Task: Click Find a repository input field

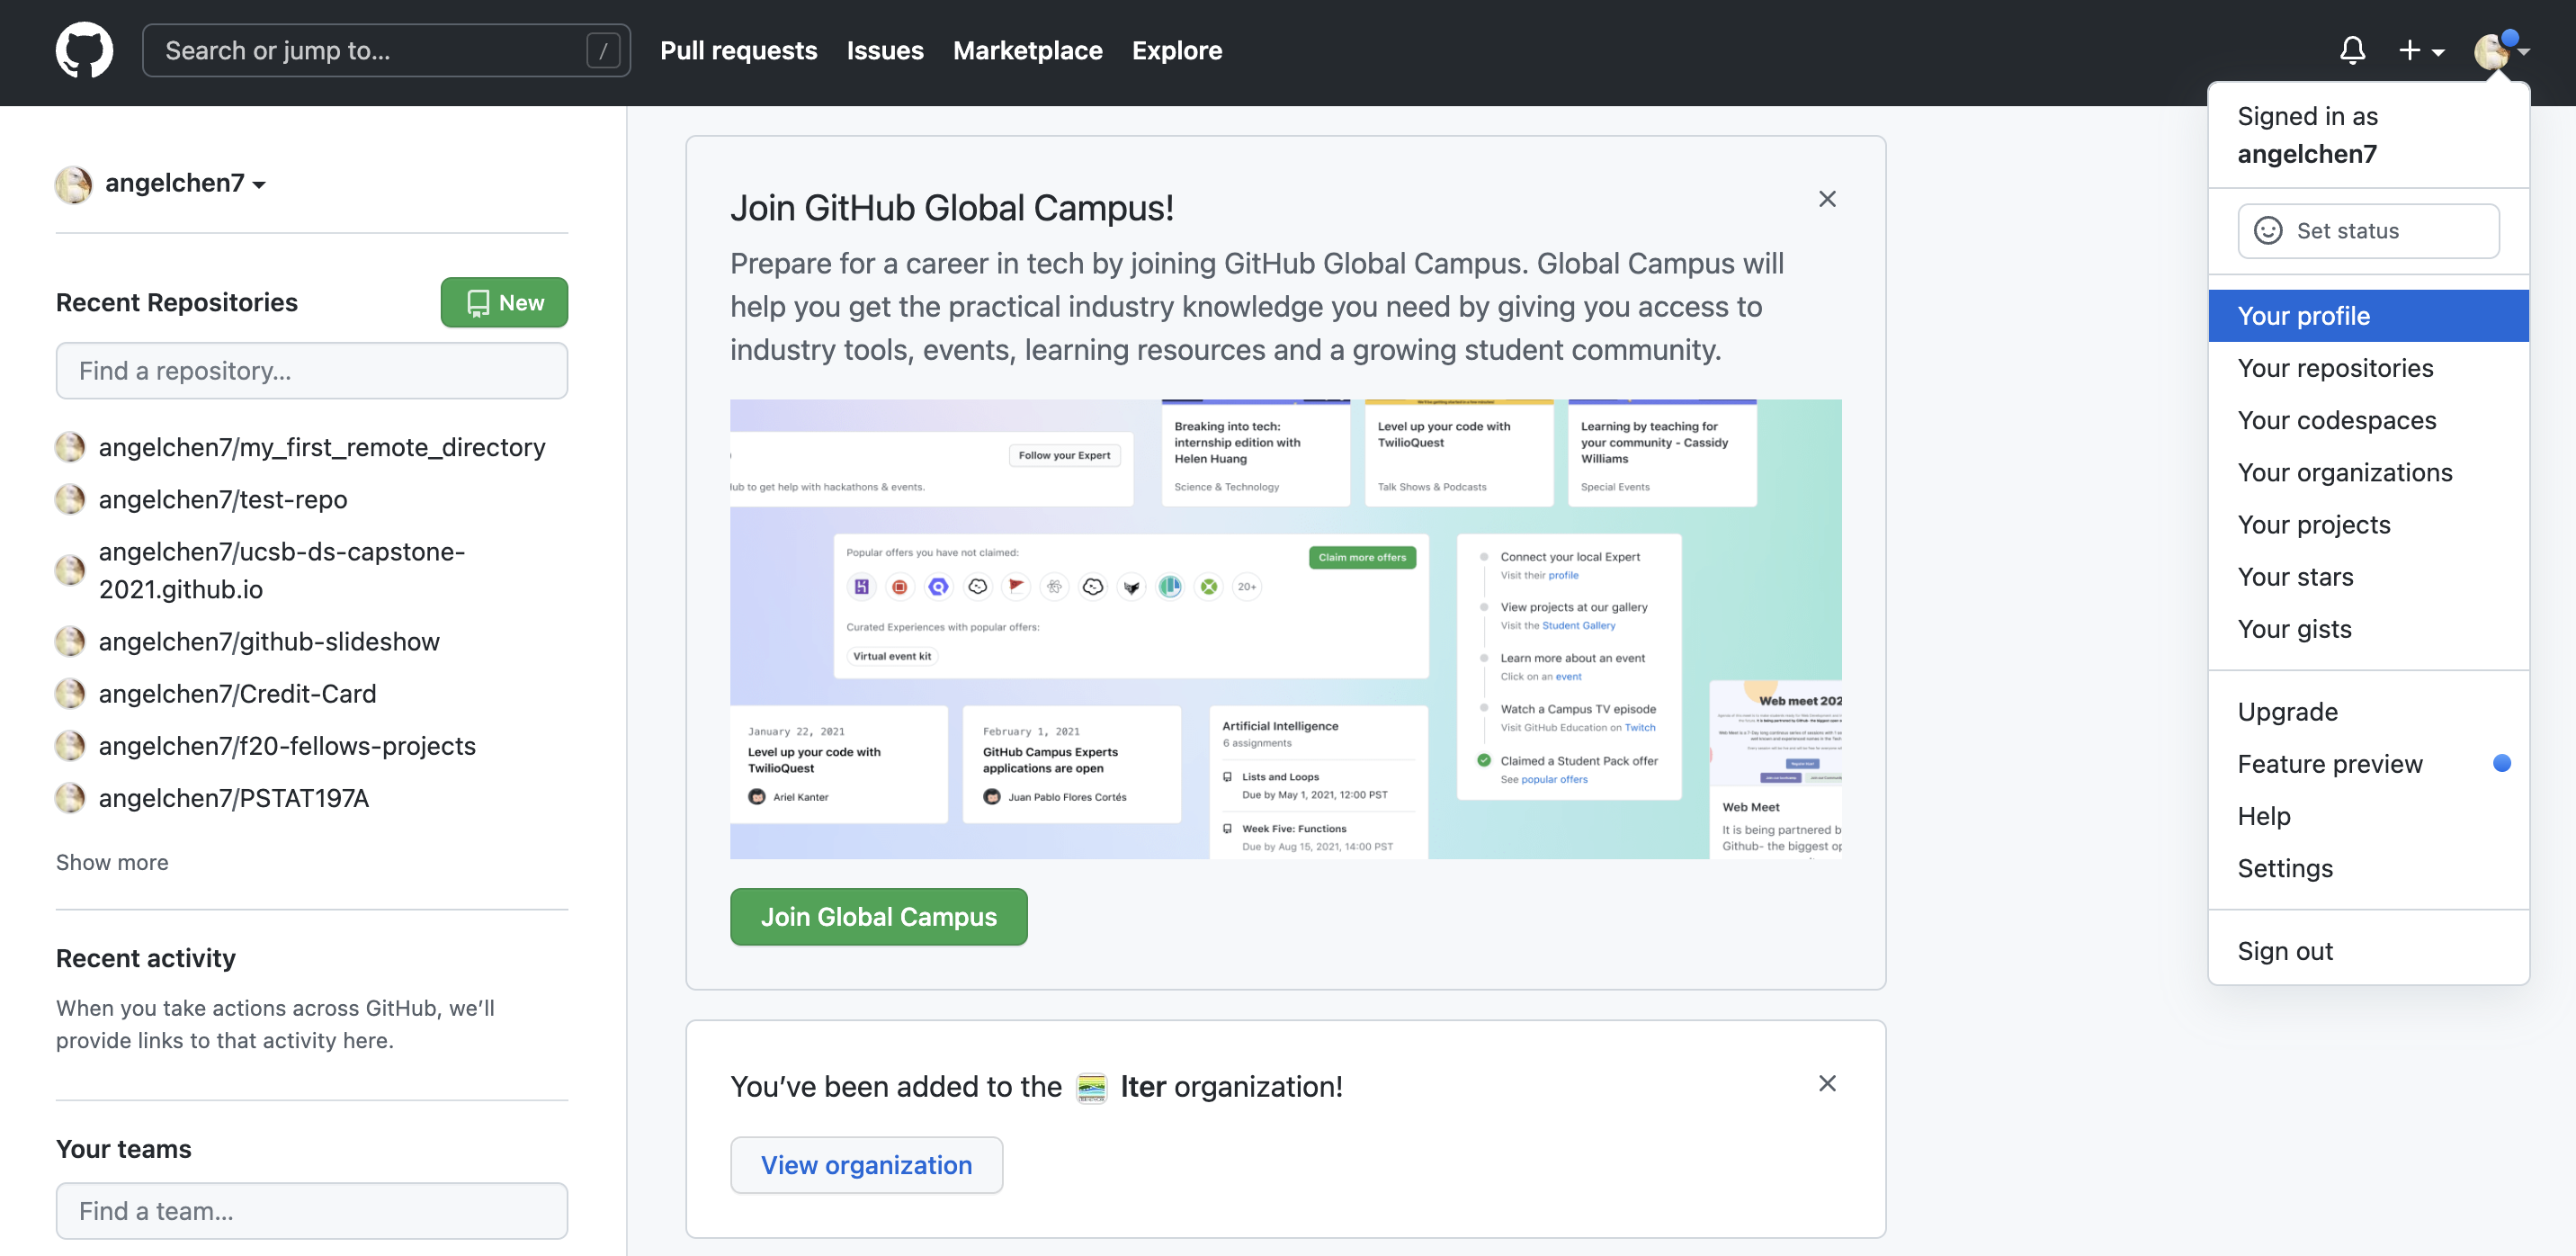Action: coord(312,368)
